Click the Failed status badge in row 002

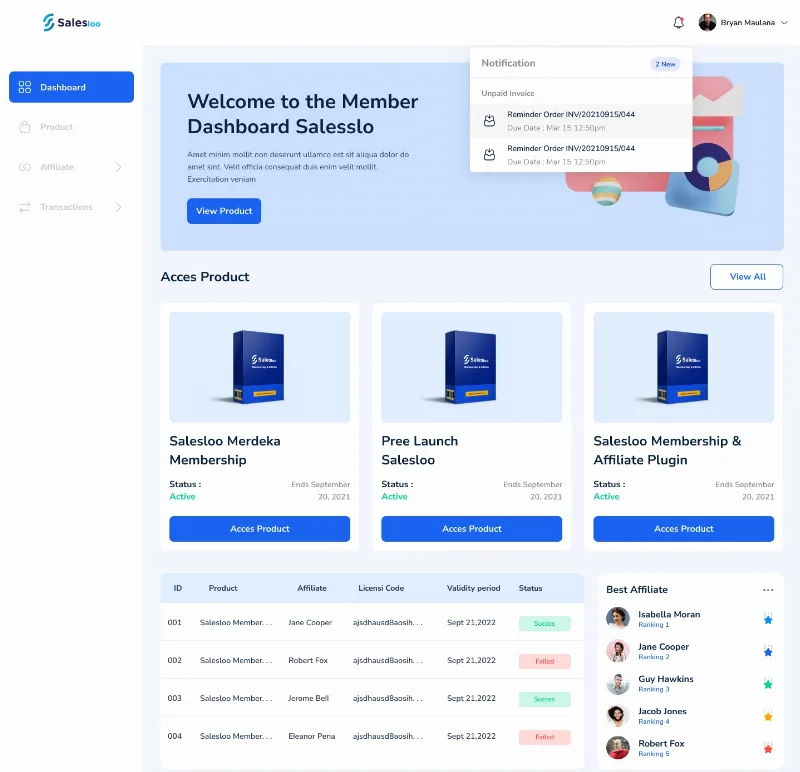(x=544, y=661)
